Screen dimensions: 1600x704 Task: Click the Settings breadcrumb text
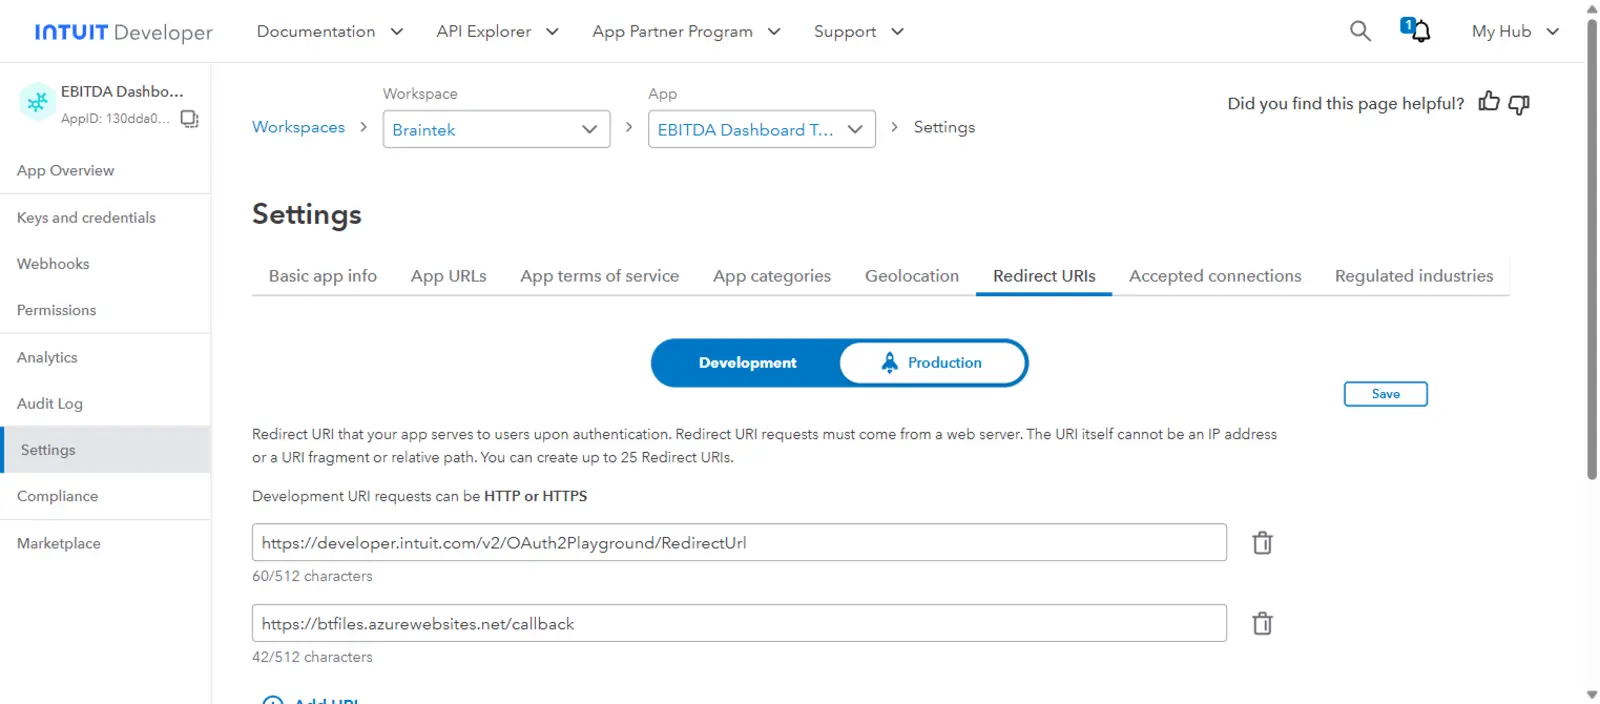[944, 127]
